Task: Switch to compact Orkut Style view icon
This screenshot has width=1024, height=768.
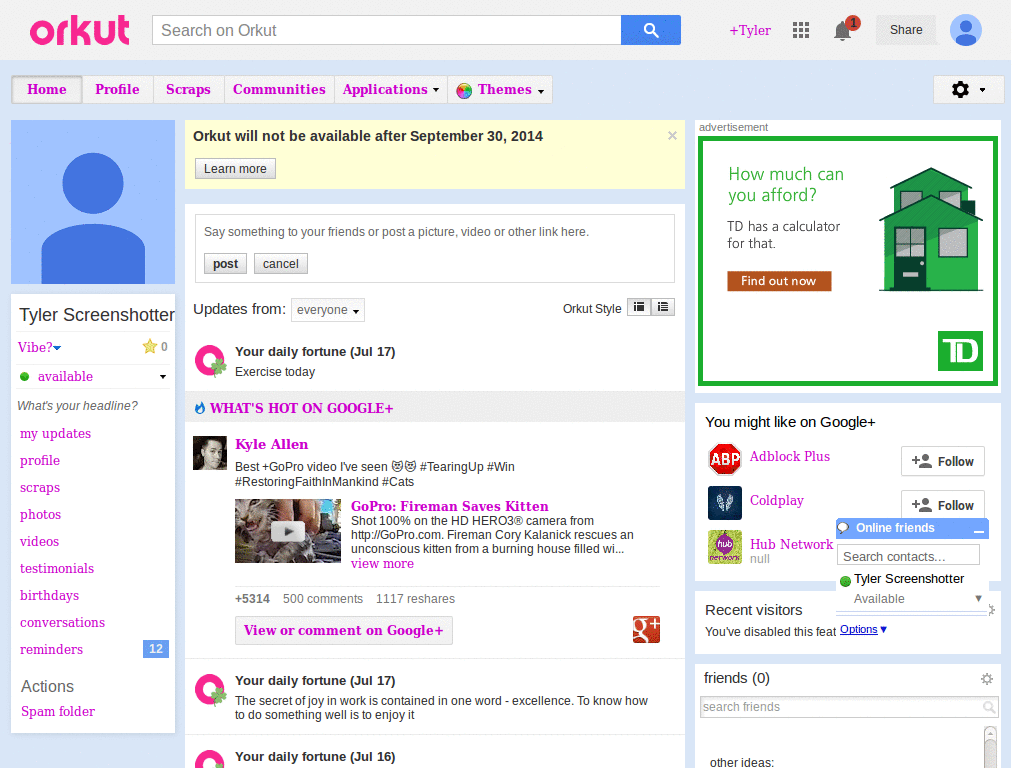Action: tap(639, 307)
